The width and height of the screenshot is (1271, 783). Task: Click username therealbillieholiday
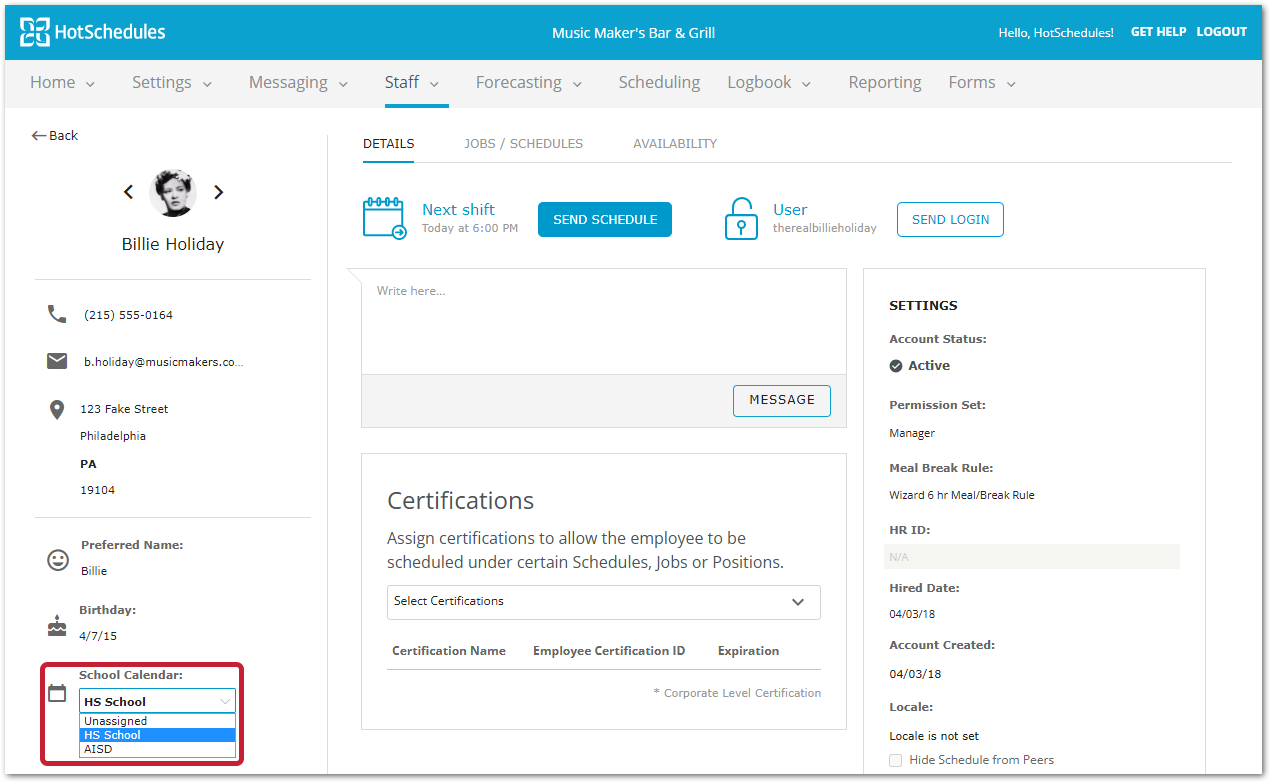[825, 228]
